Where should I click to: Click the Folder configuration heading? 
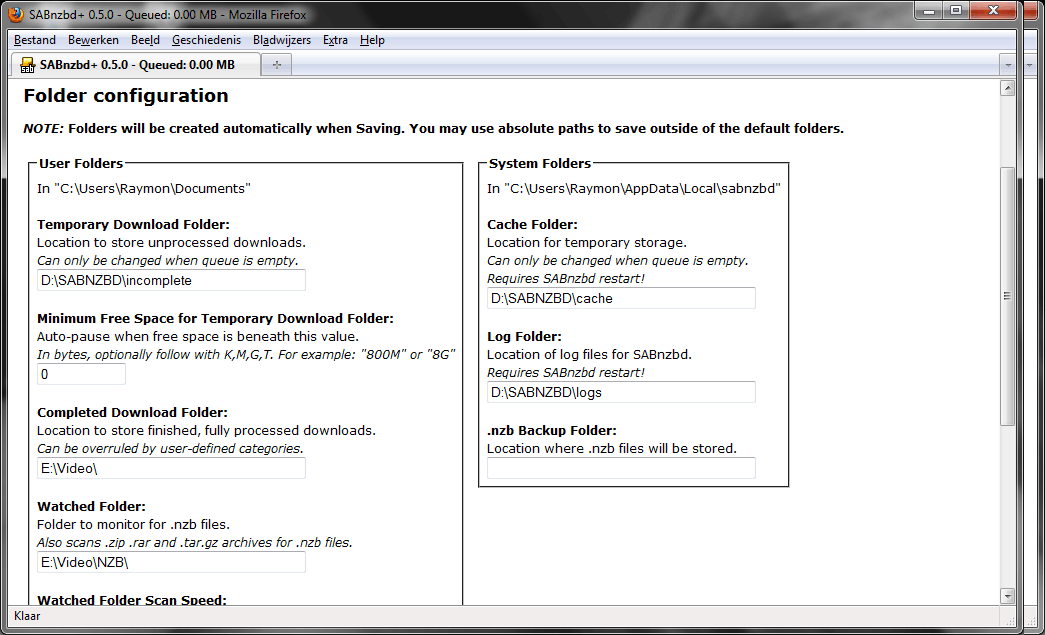(126, 96)
